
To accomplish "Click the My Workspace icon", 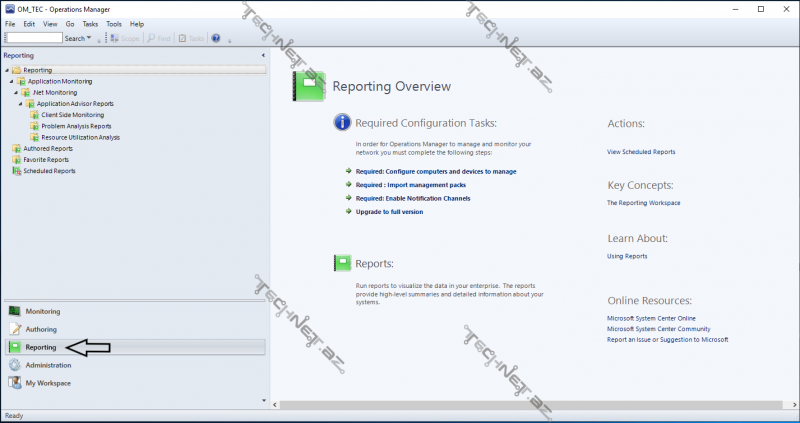I will (x=15, y=383).
